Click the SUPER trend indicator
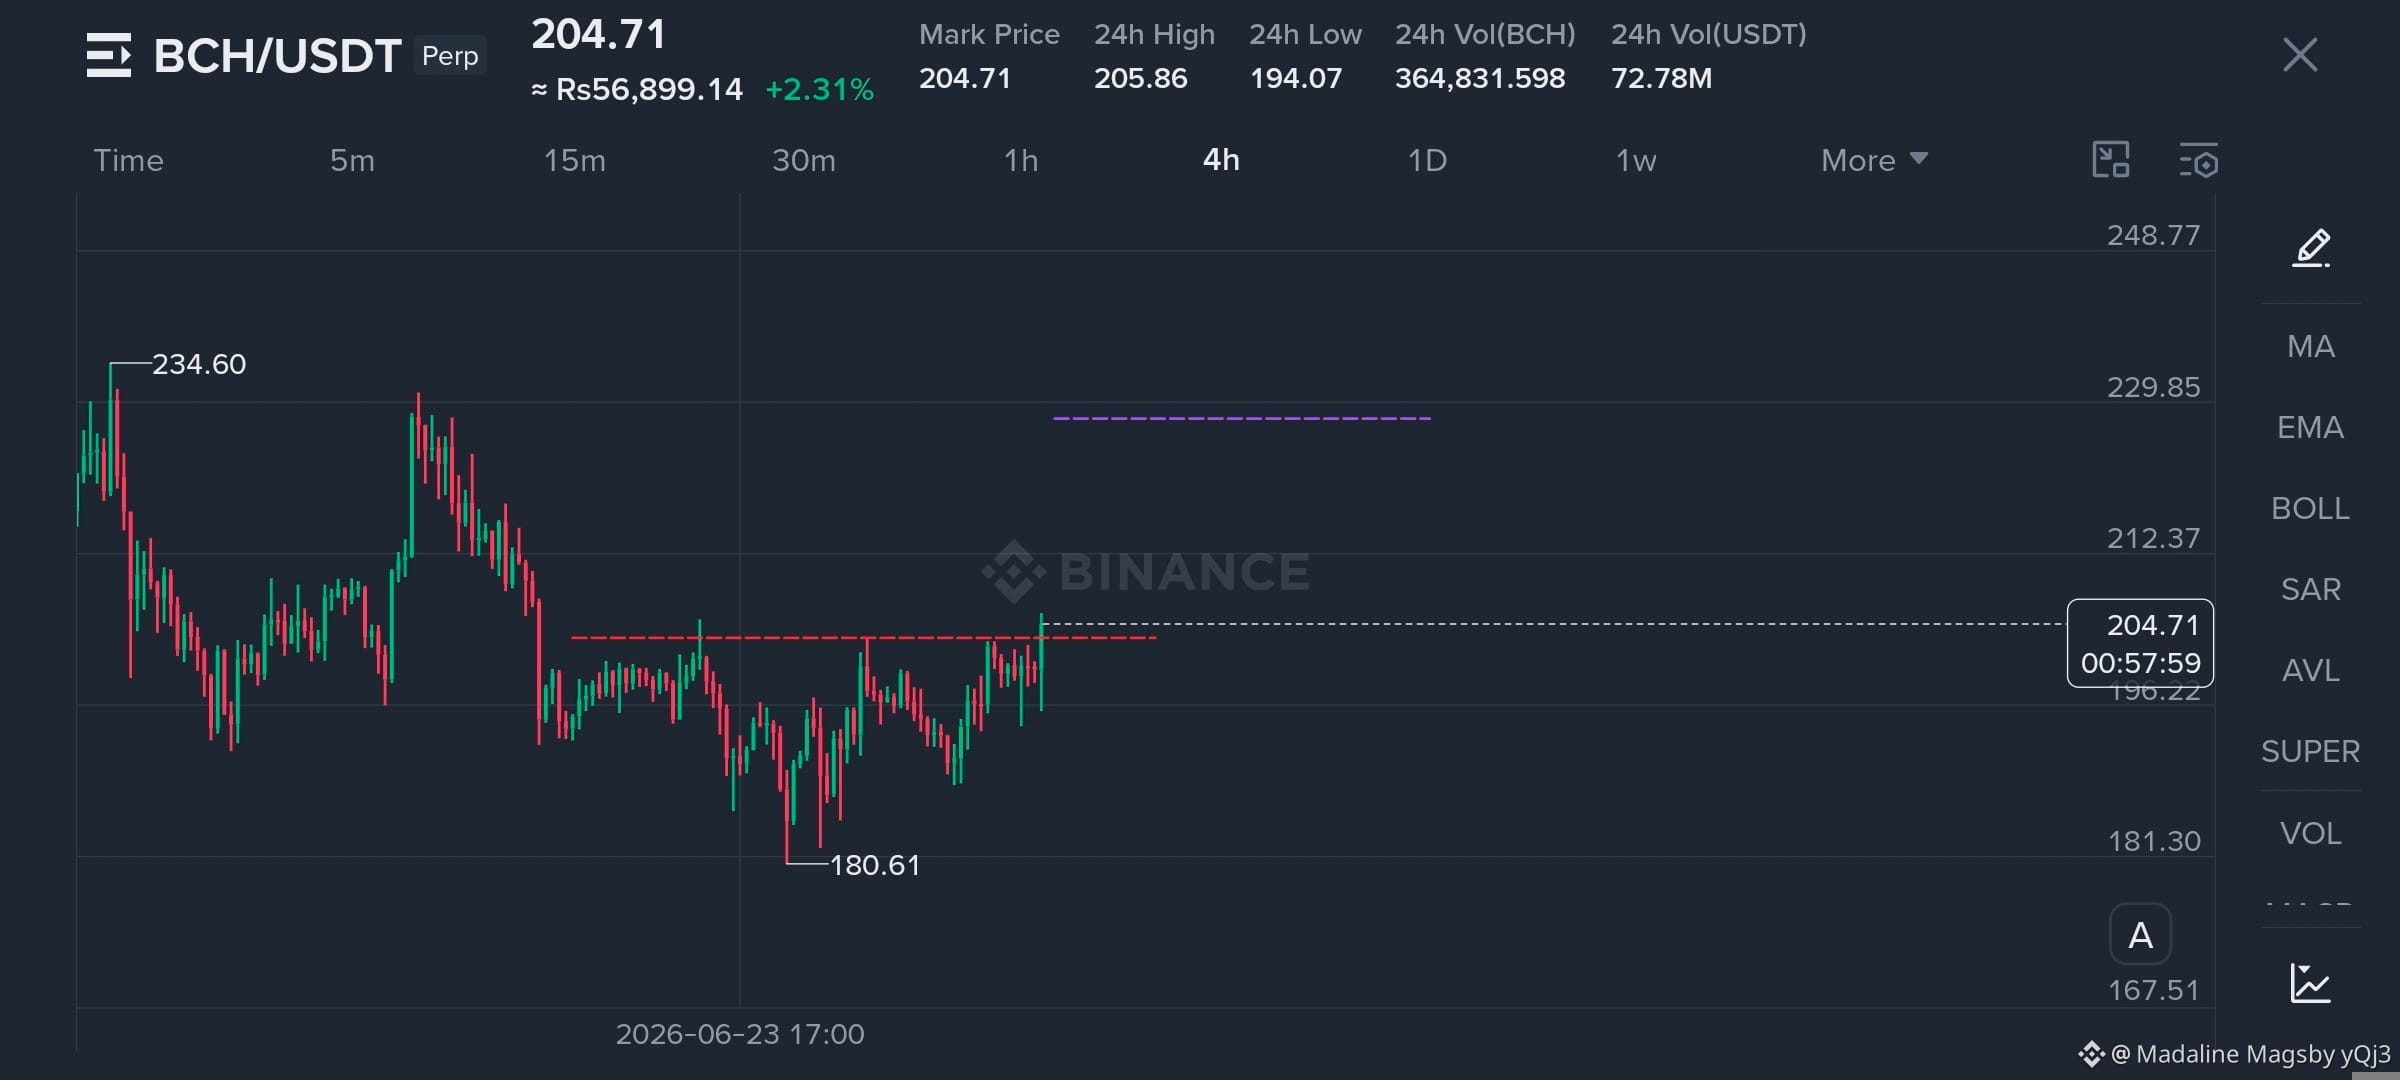Viewport: 2400px width, 1080px height. (x=2310, y=751)
